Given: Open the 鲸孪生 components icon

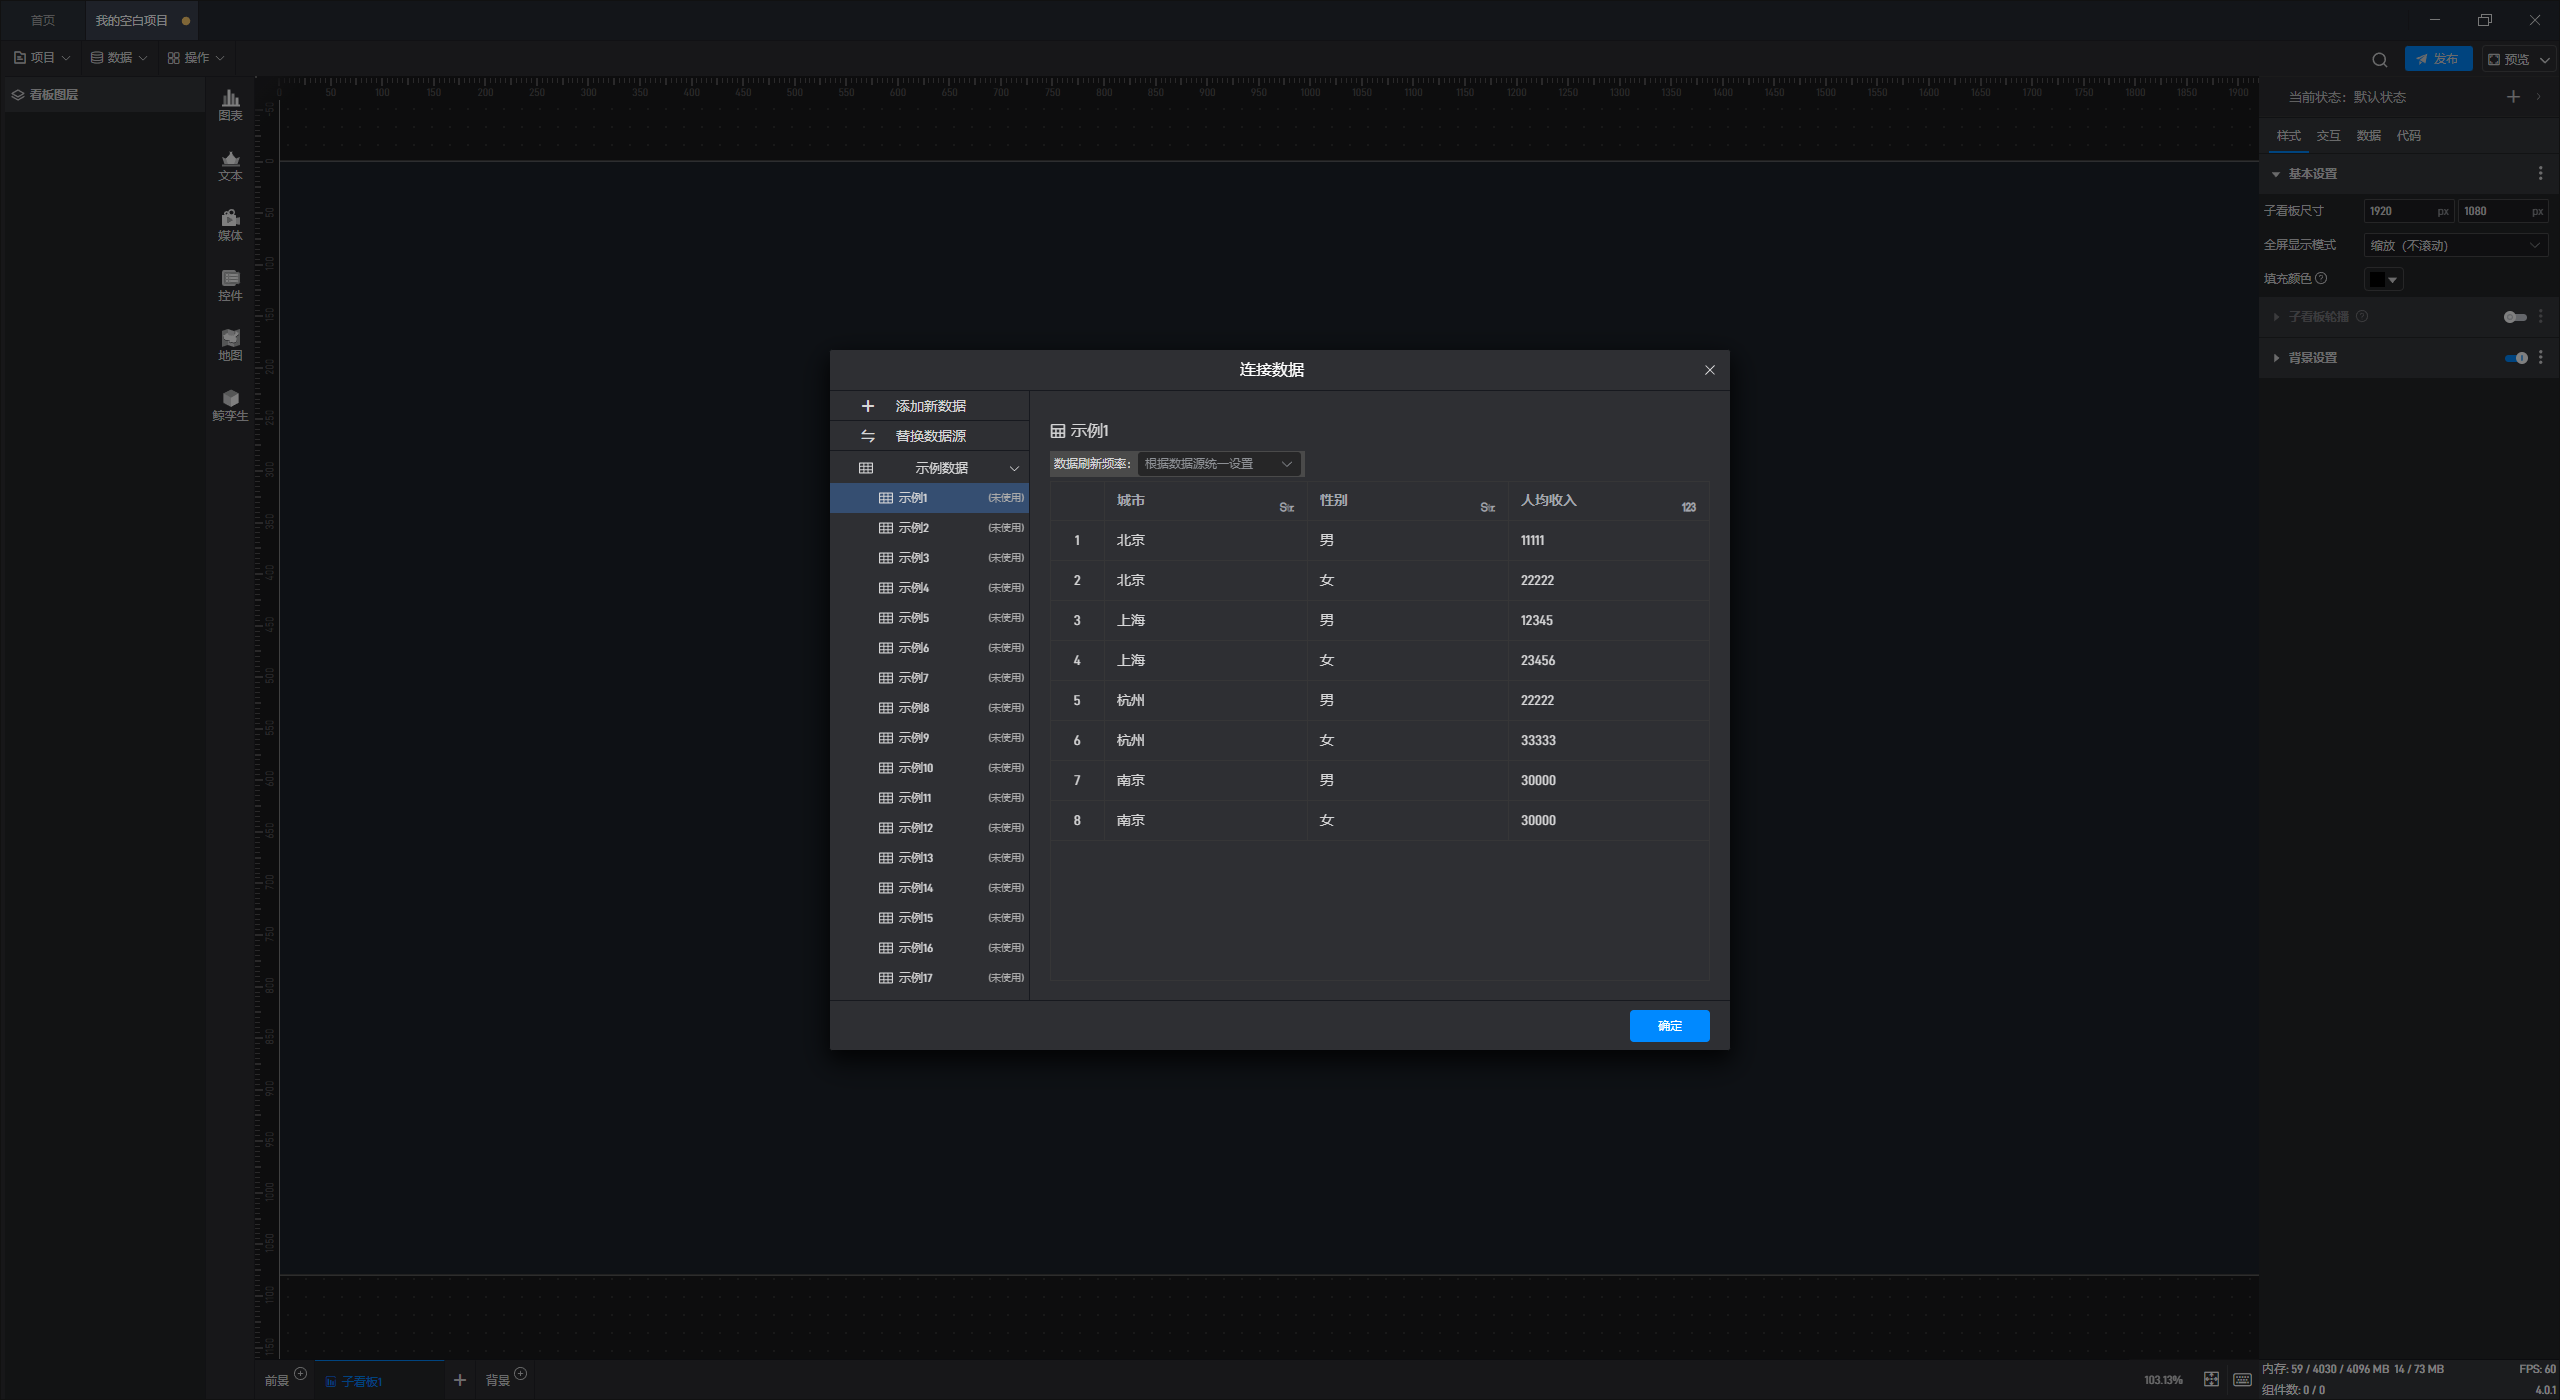Looking at the screenshot, I should click(230, 405).
